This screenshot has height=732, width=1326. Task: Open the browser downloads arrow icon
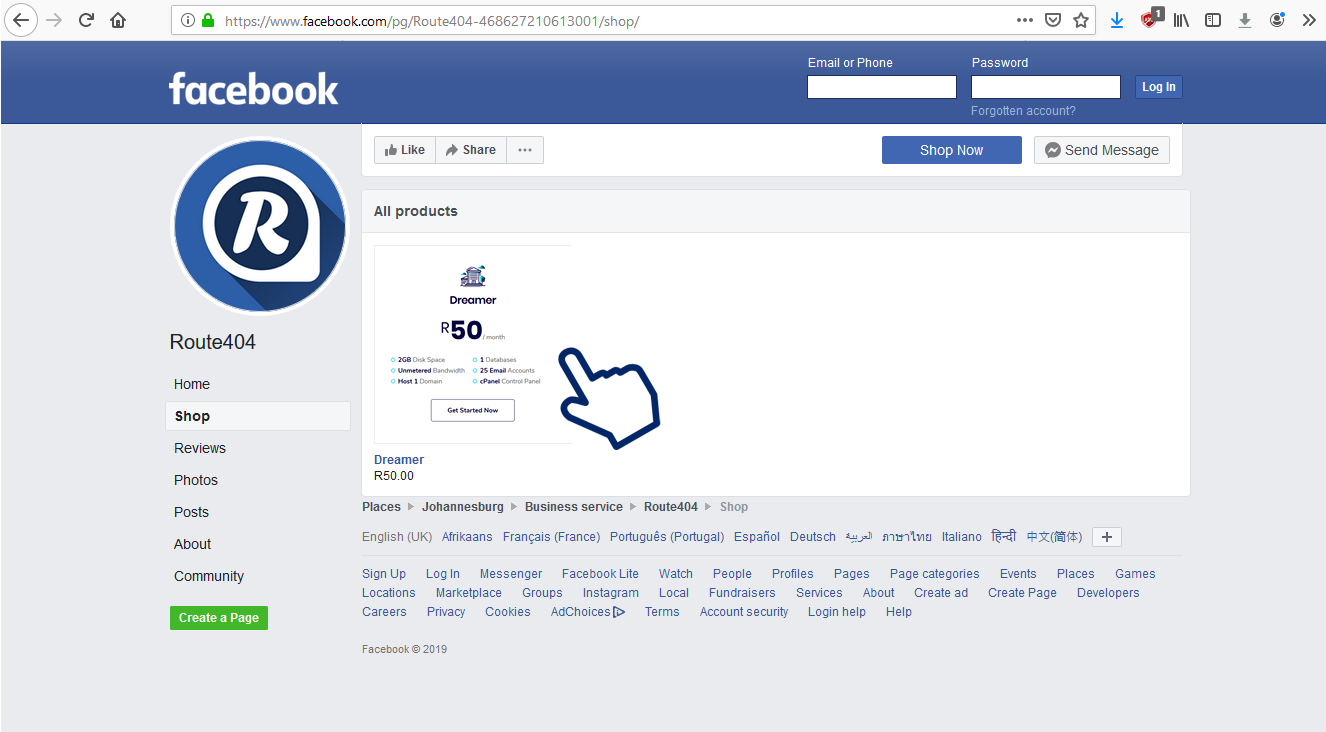[x=1117, y=20]
